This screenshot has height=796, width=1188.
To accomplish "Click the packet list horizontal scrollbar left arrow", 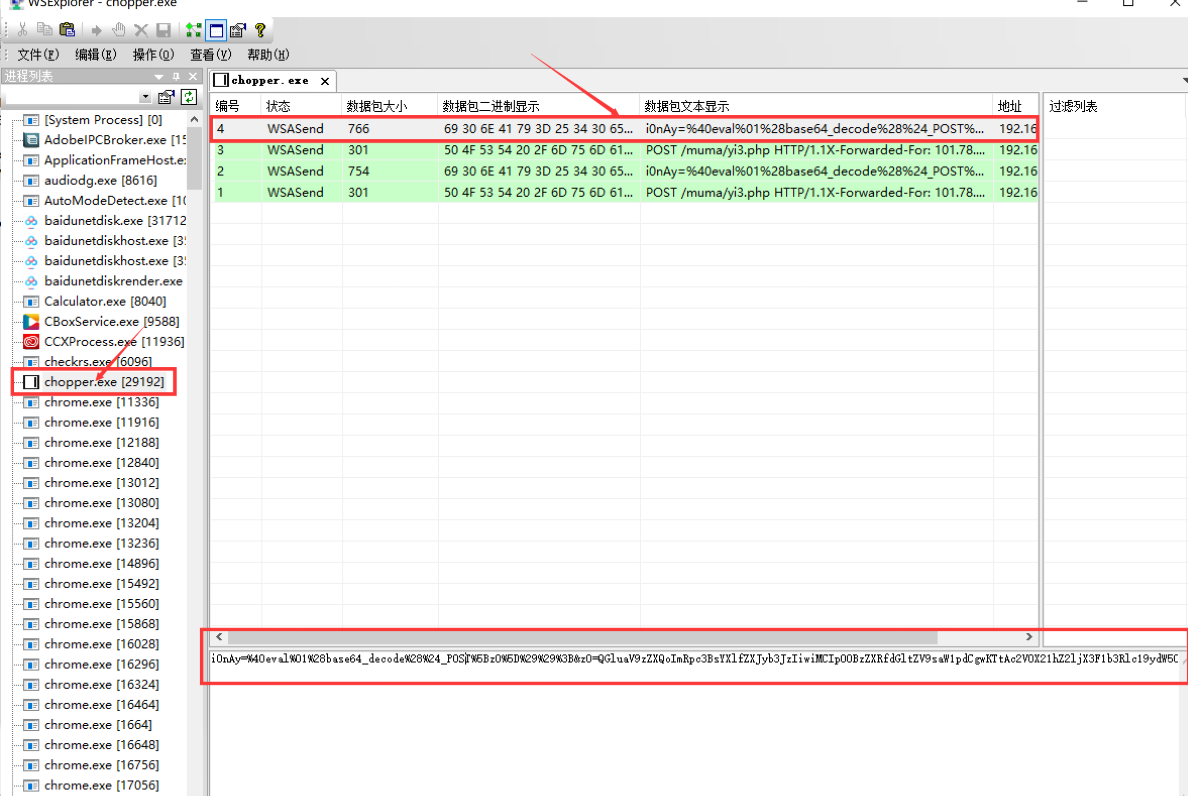I will (x=219, y=637).
